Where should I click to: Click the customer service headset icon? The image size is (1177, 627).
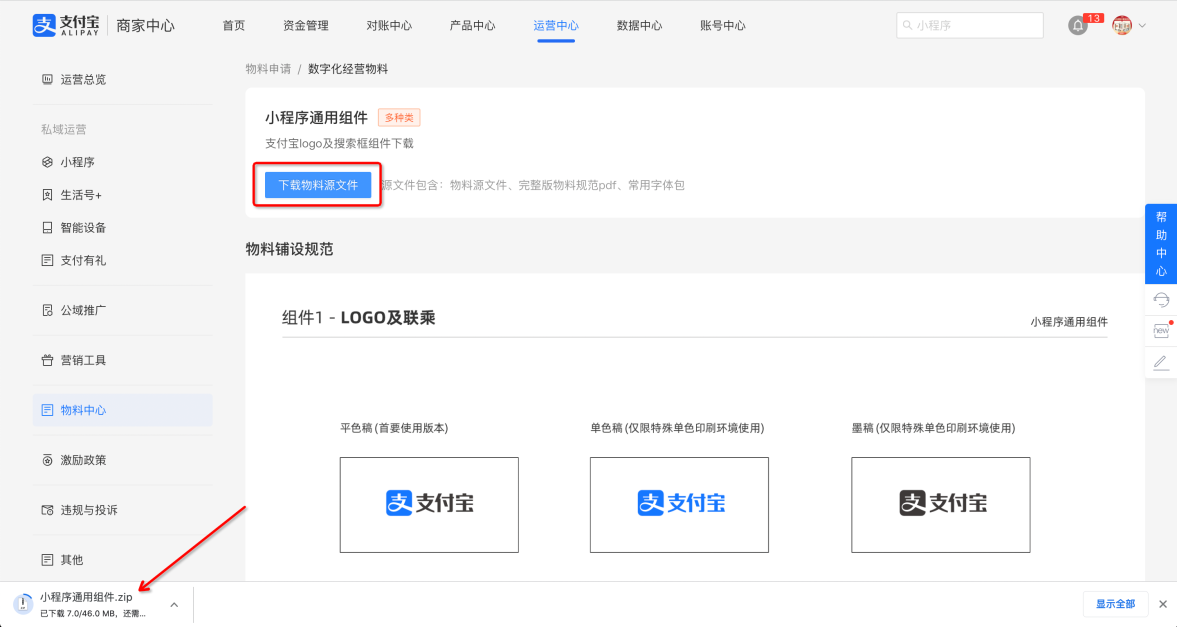1160,300
